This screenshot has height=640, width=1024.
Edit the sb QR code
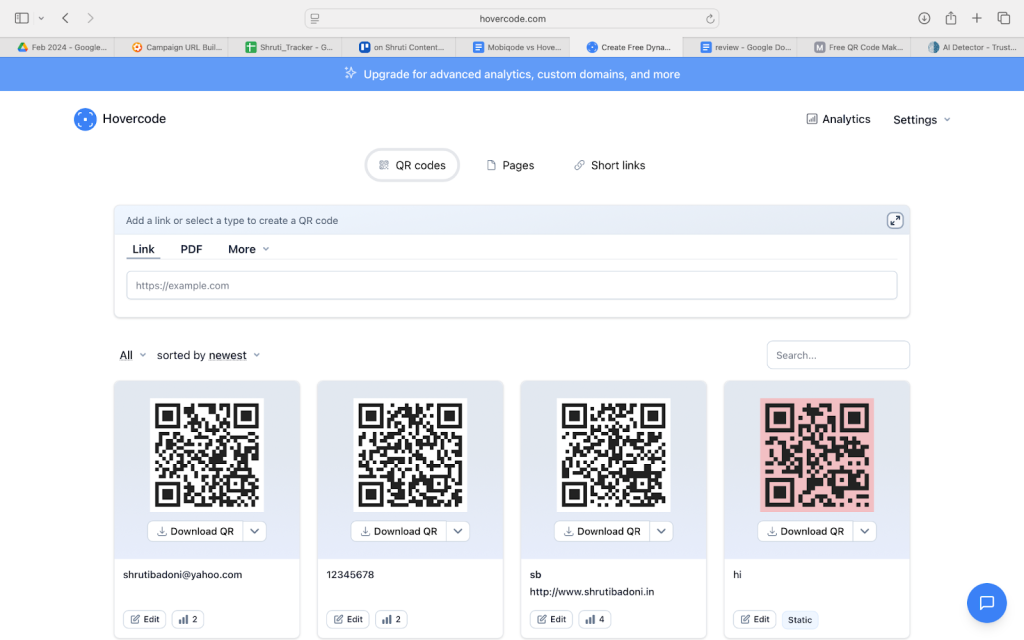coord(550,619)
